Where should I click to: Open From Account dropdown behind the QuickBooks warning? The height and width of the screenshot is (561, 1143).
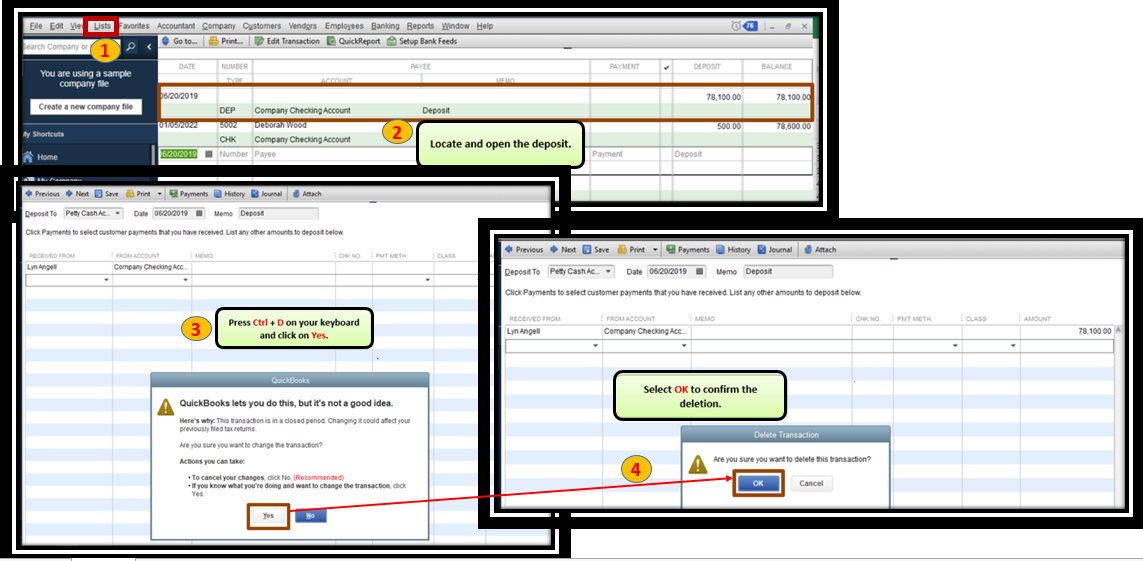186,280
